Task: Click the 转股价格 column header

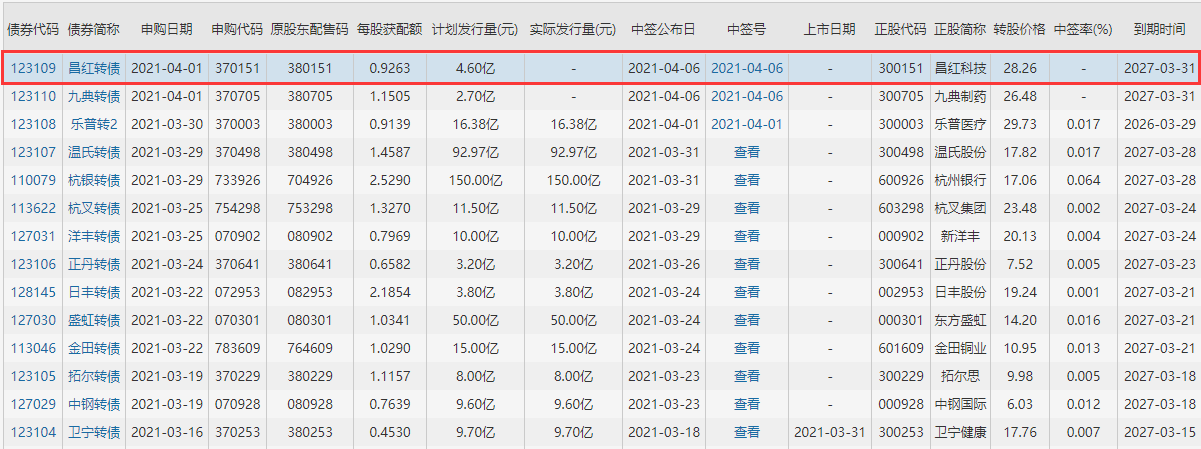Action: [1019, 30]
